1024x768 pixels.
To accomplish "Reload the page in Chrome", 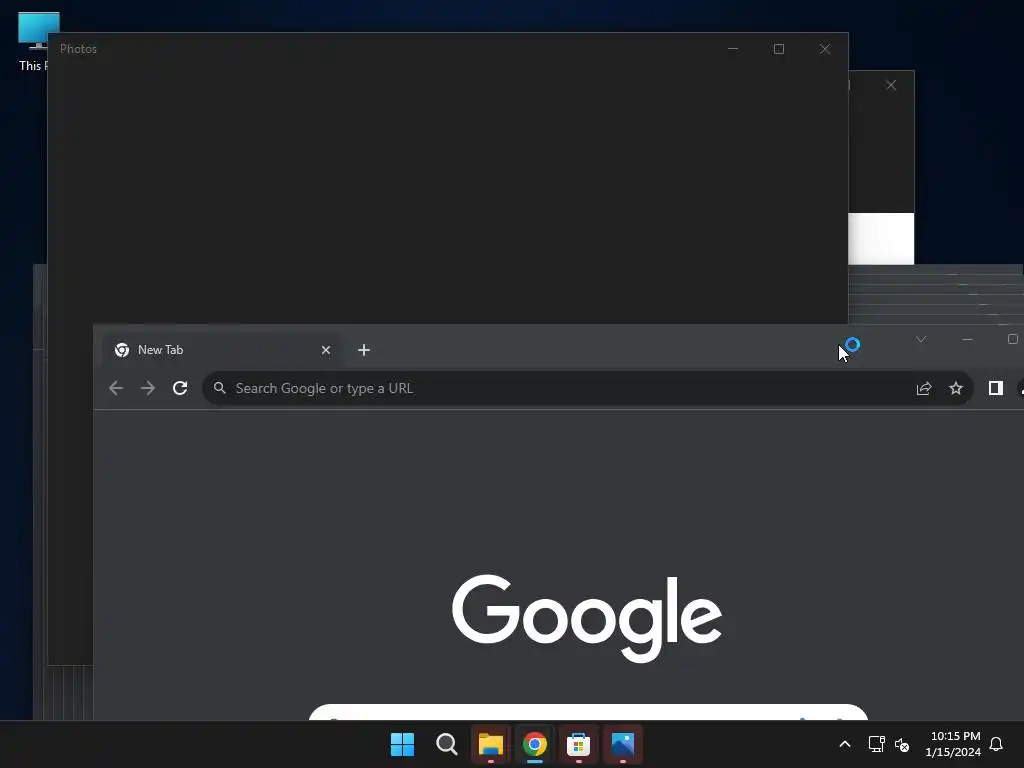I will 180,388.
